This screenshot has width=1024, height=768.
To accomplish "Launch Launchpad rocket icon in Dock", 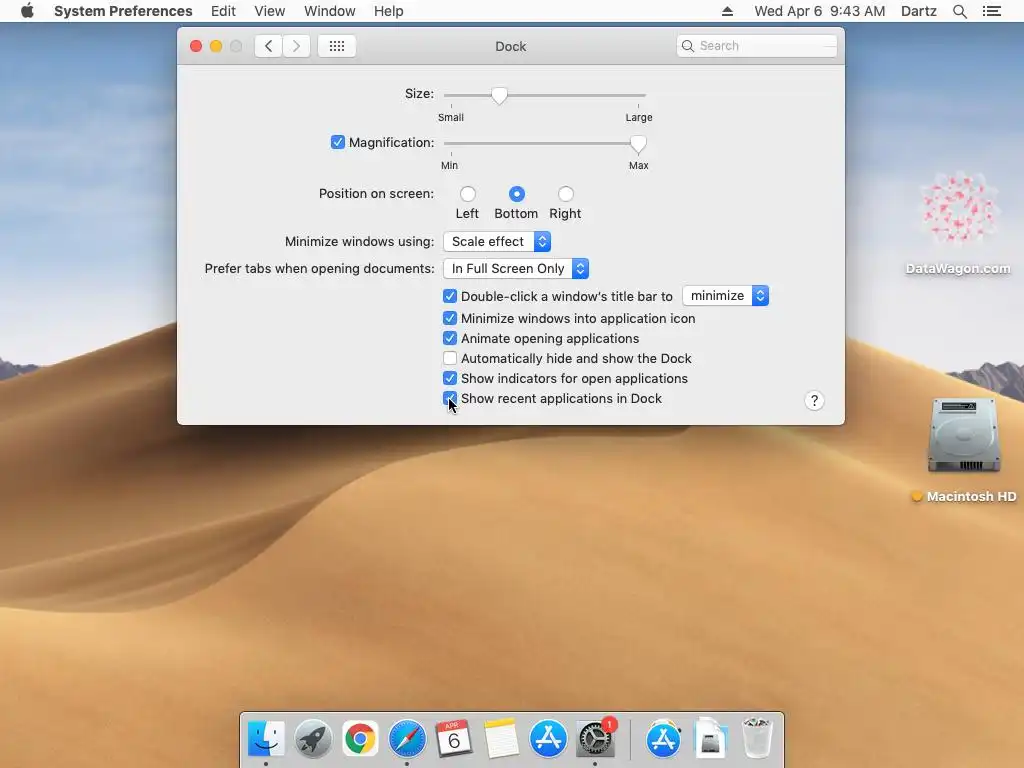I will coord(313,739).
